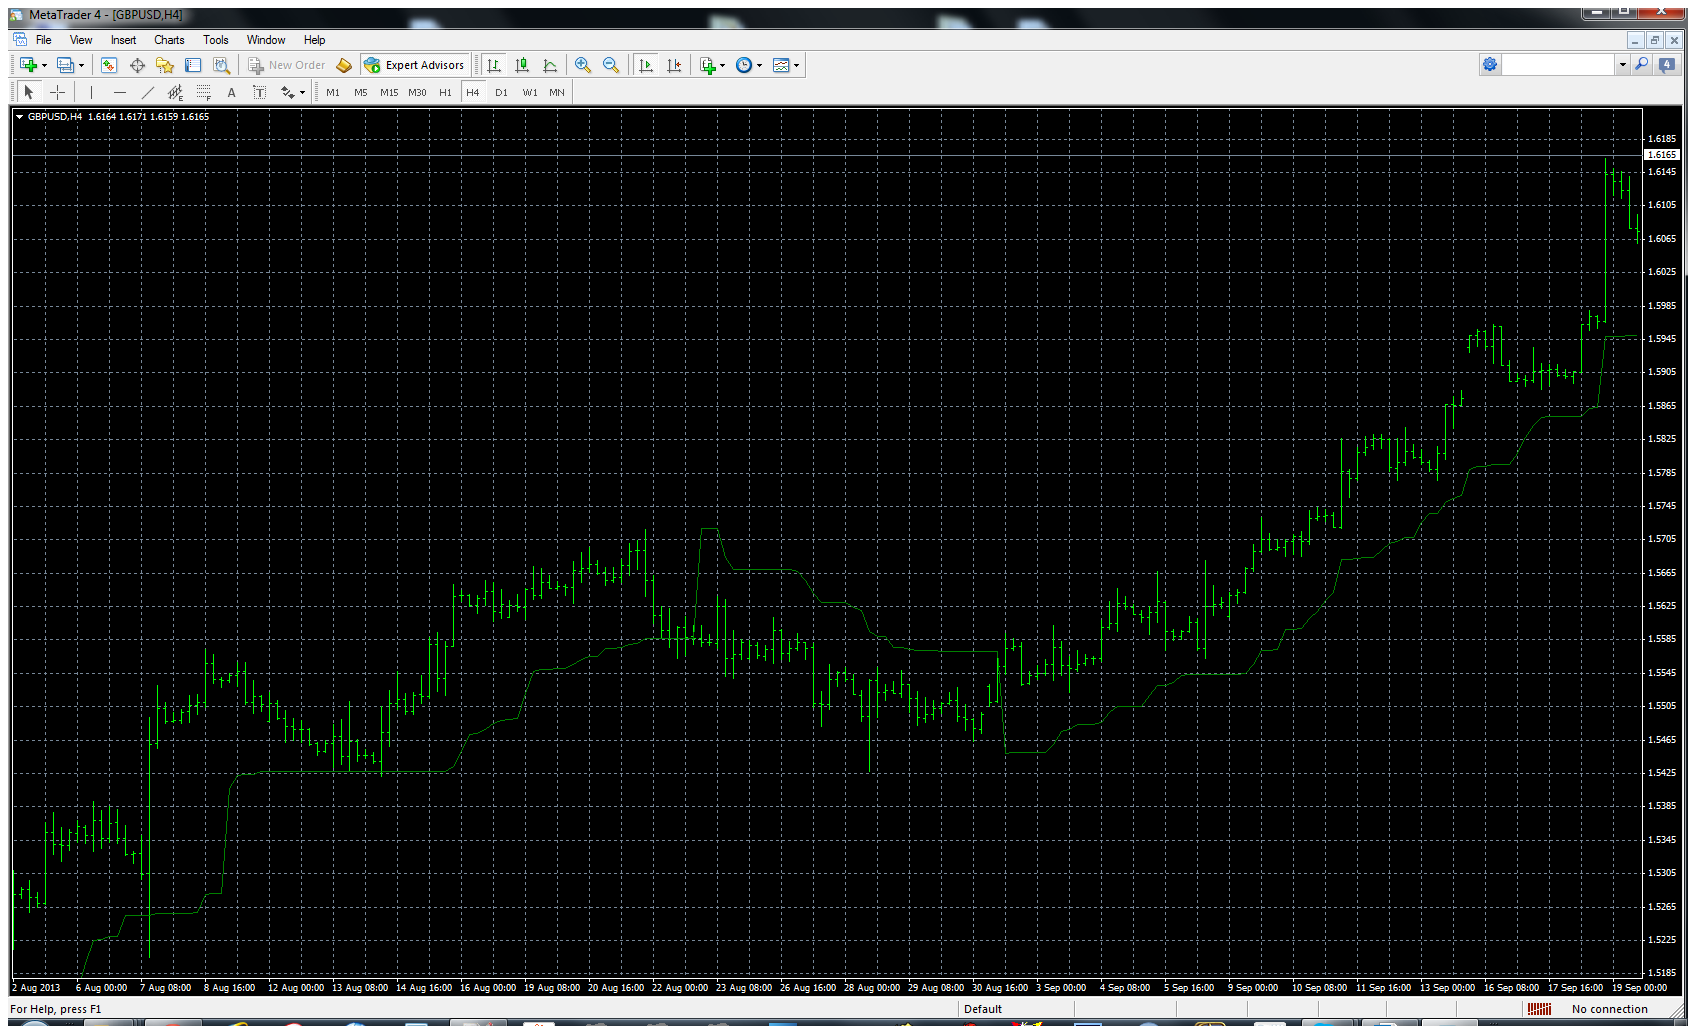This screenshot has width=1692, height=1026.
Task: Switch to Candlesticks chart display
Action: 522,65
